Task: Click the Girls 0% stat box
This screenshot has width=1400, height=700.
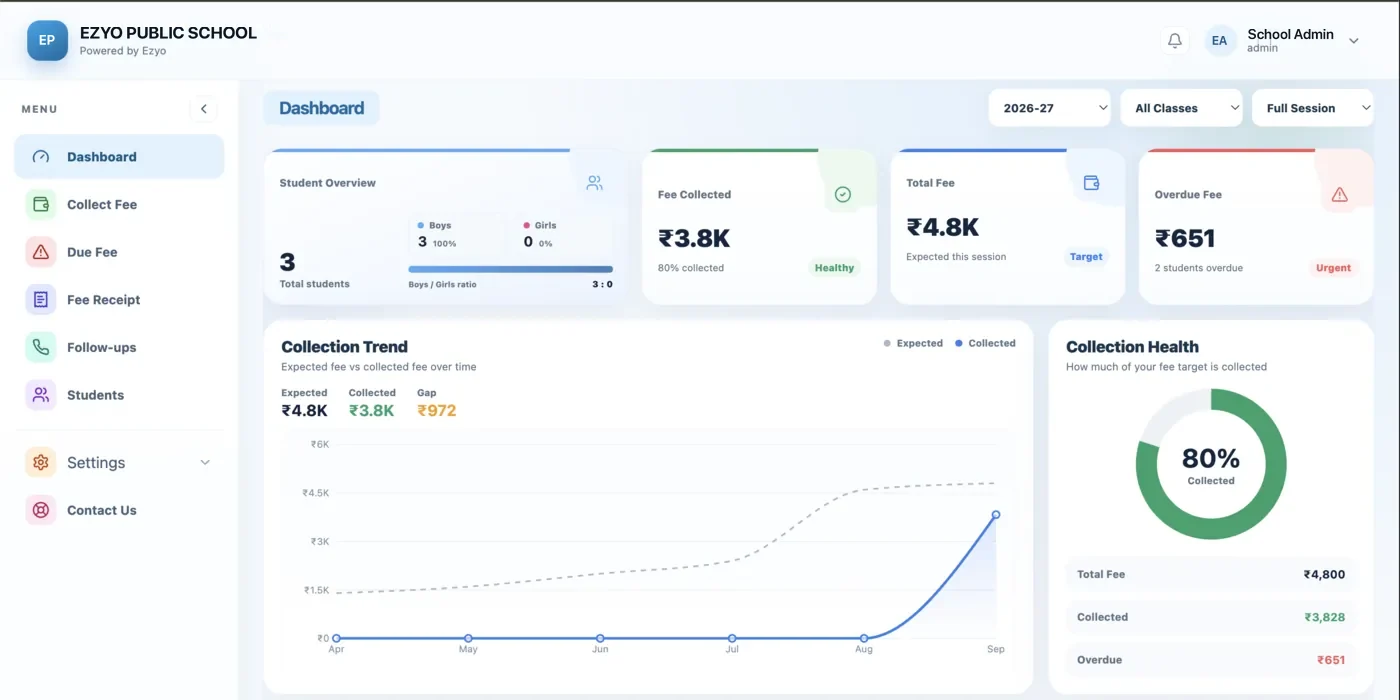Action: point(561,236)
